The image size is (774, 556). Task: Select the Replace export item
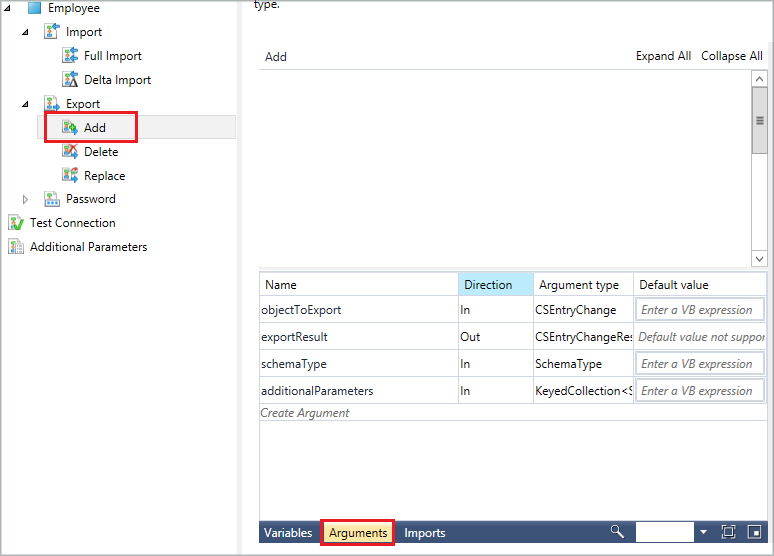coord(105,175)
